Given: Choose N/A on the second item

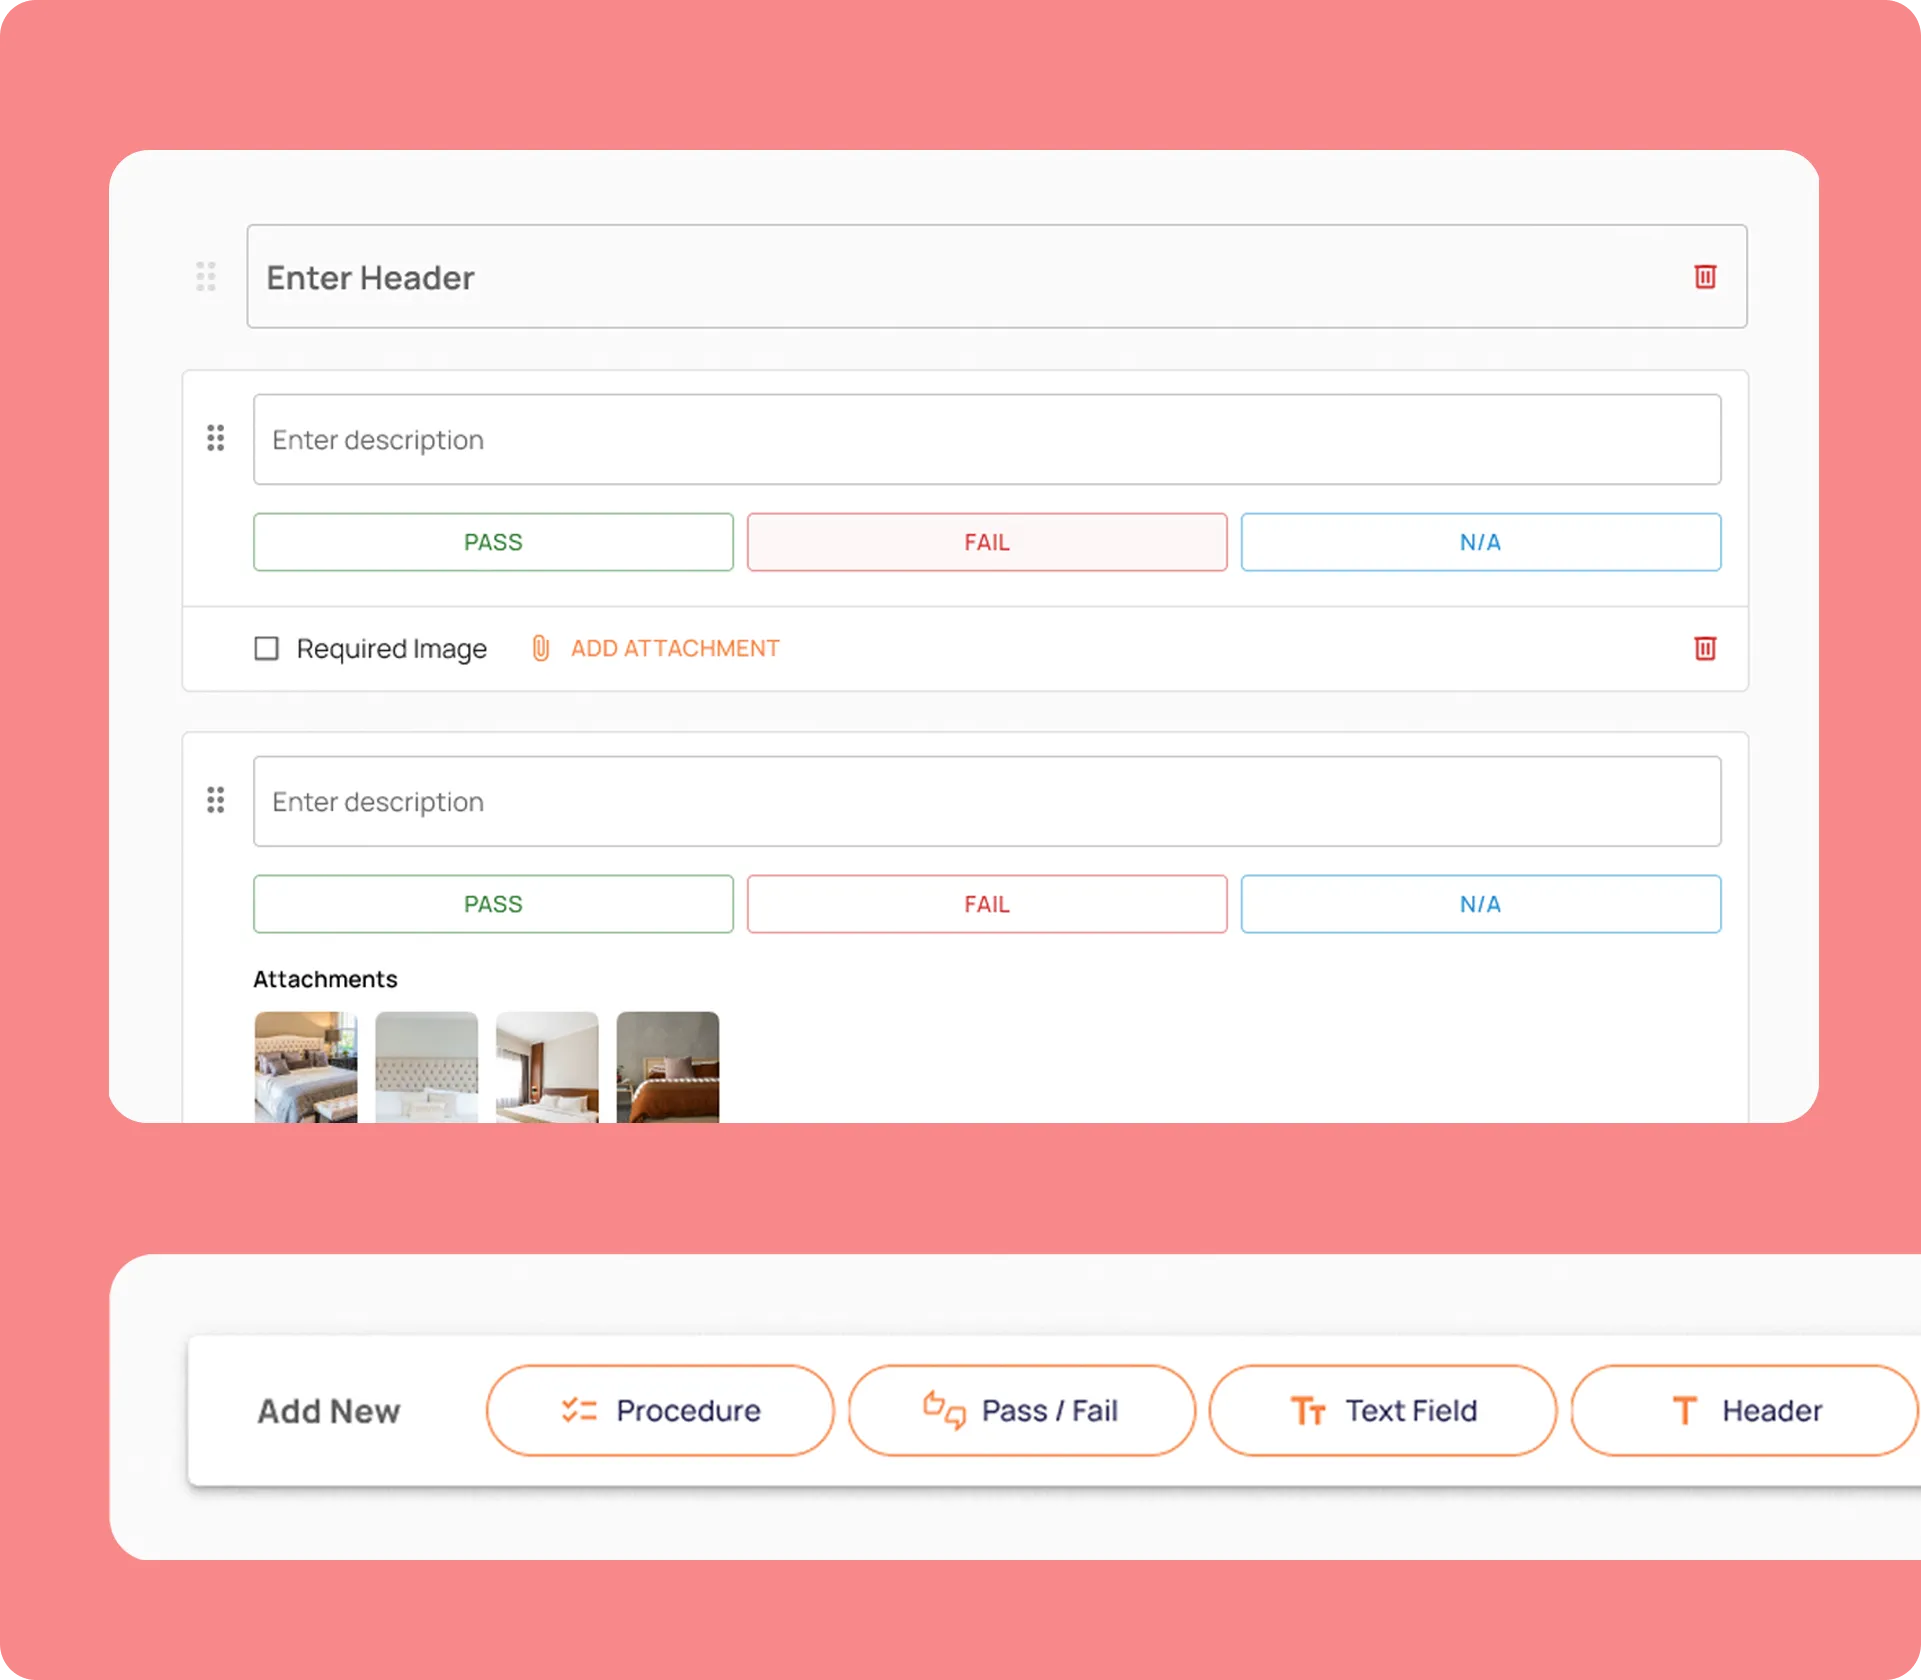Looking at the screenshot, I should [x=1480, y=904].
